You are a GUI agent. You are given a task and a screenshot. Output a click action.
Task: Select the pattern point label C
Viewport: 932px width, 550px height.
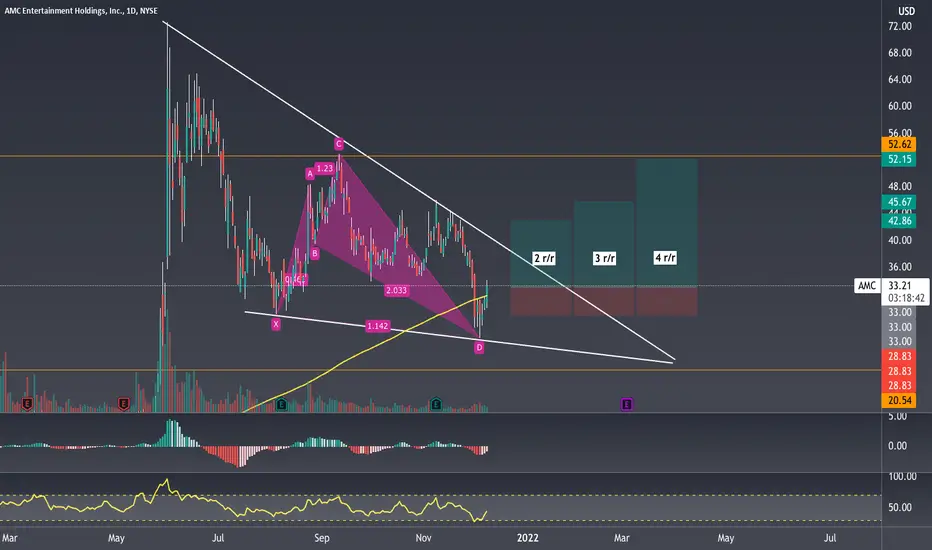[x=339, y=144]
